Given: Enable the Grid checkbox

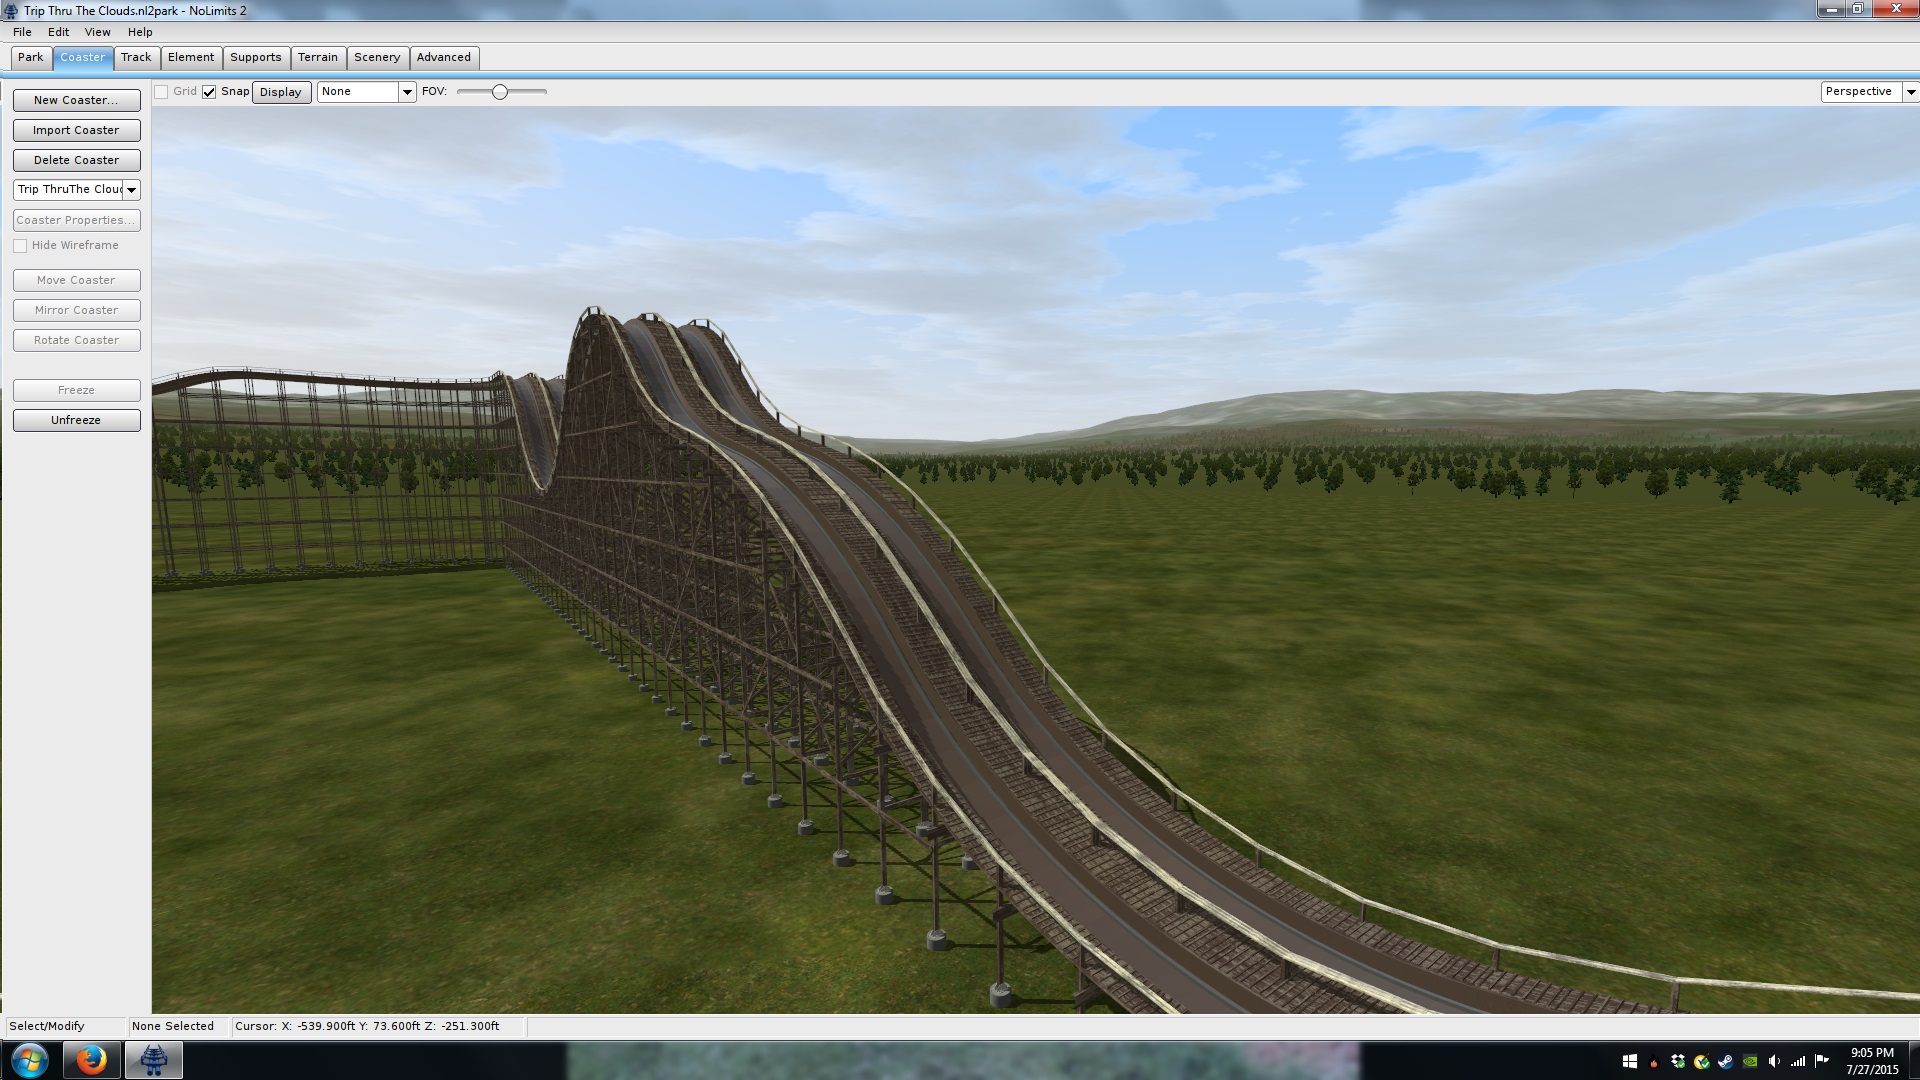Looking at the screenshot, I should [x=161, y=92].
